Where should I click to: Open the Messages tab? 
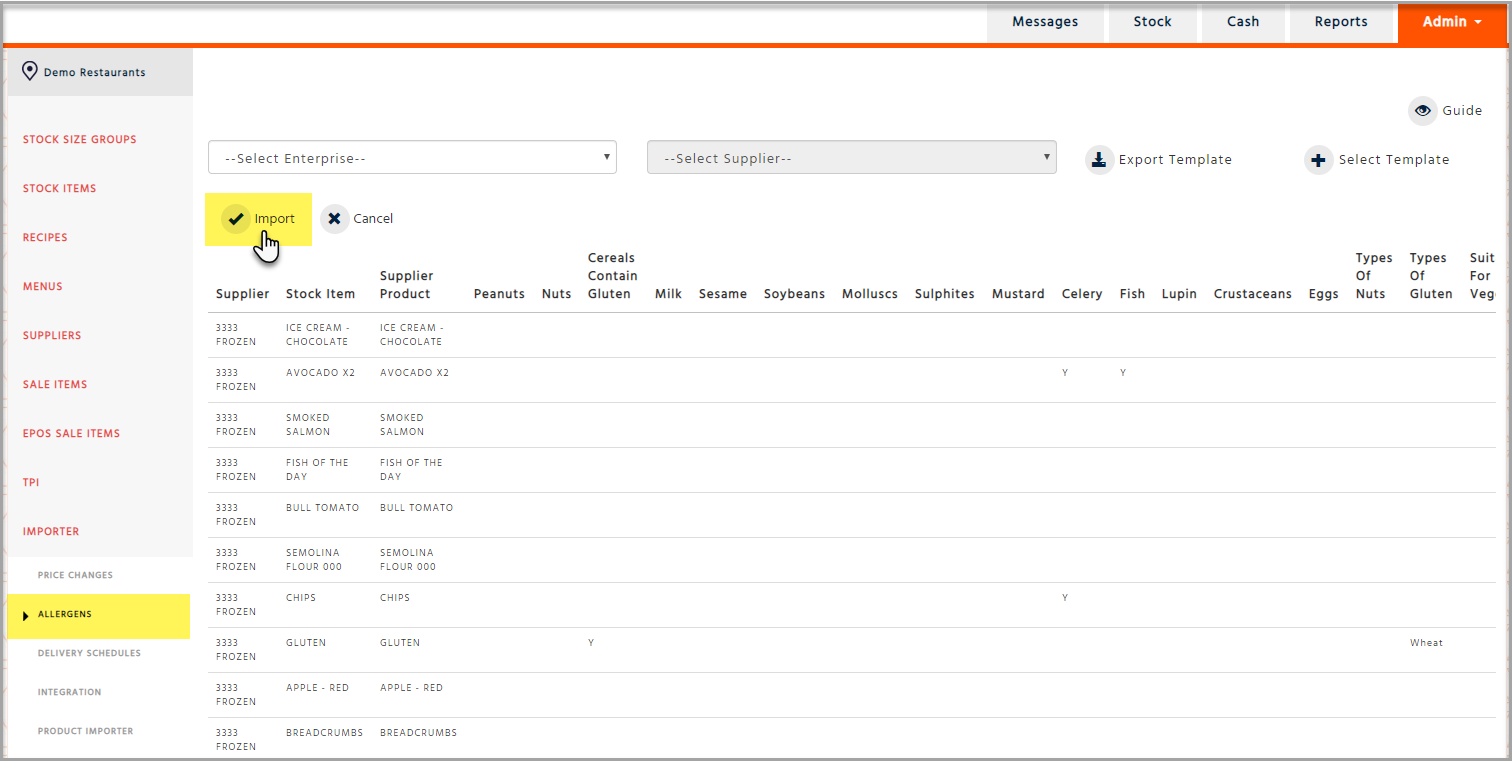click(1045, 22)
